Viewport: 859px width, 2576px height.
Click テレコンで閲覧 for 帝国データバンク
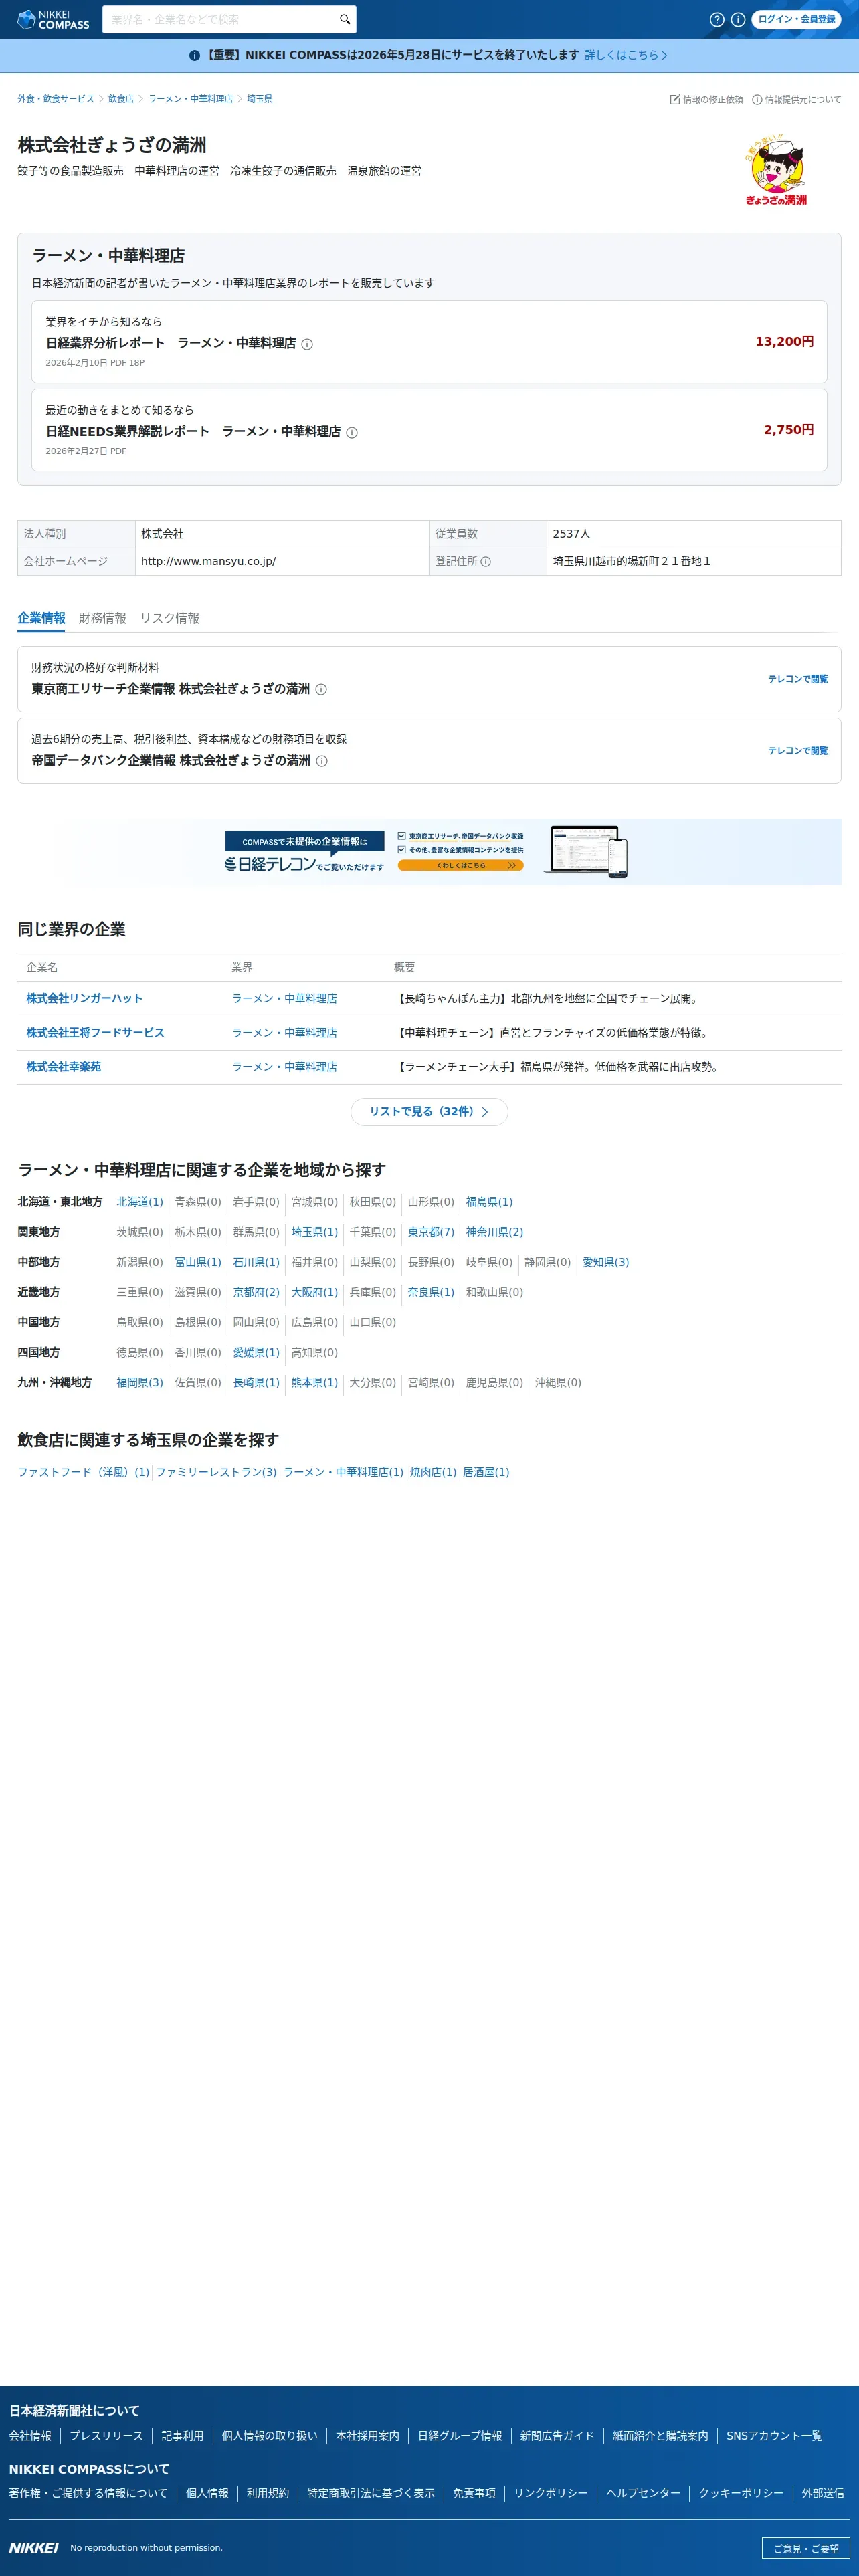(x=797, y=751)
